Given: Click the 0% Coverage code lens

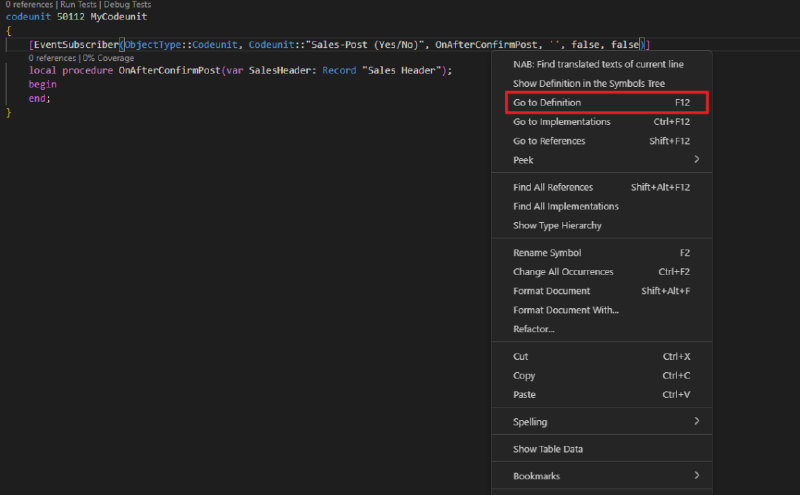Looking at the screenshot, I should 106,58.
